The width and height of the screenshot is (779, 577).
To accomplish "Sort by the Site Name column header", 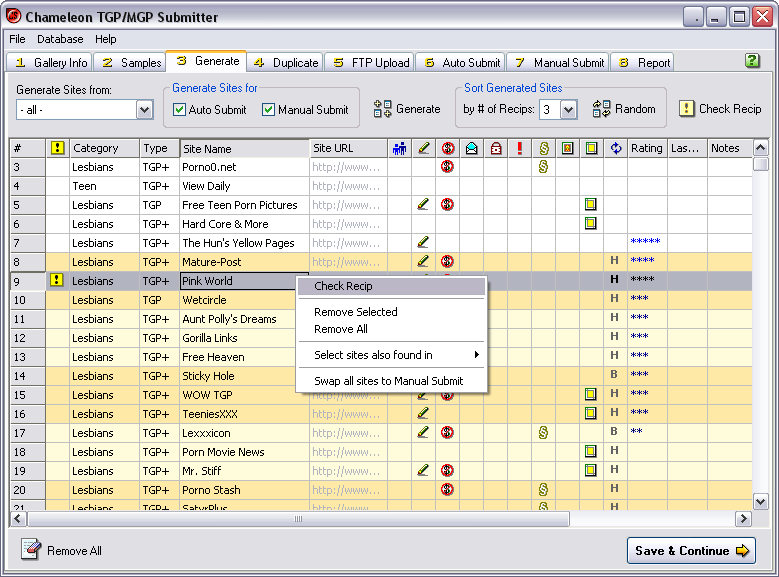I will click(244, 149).
